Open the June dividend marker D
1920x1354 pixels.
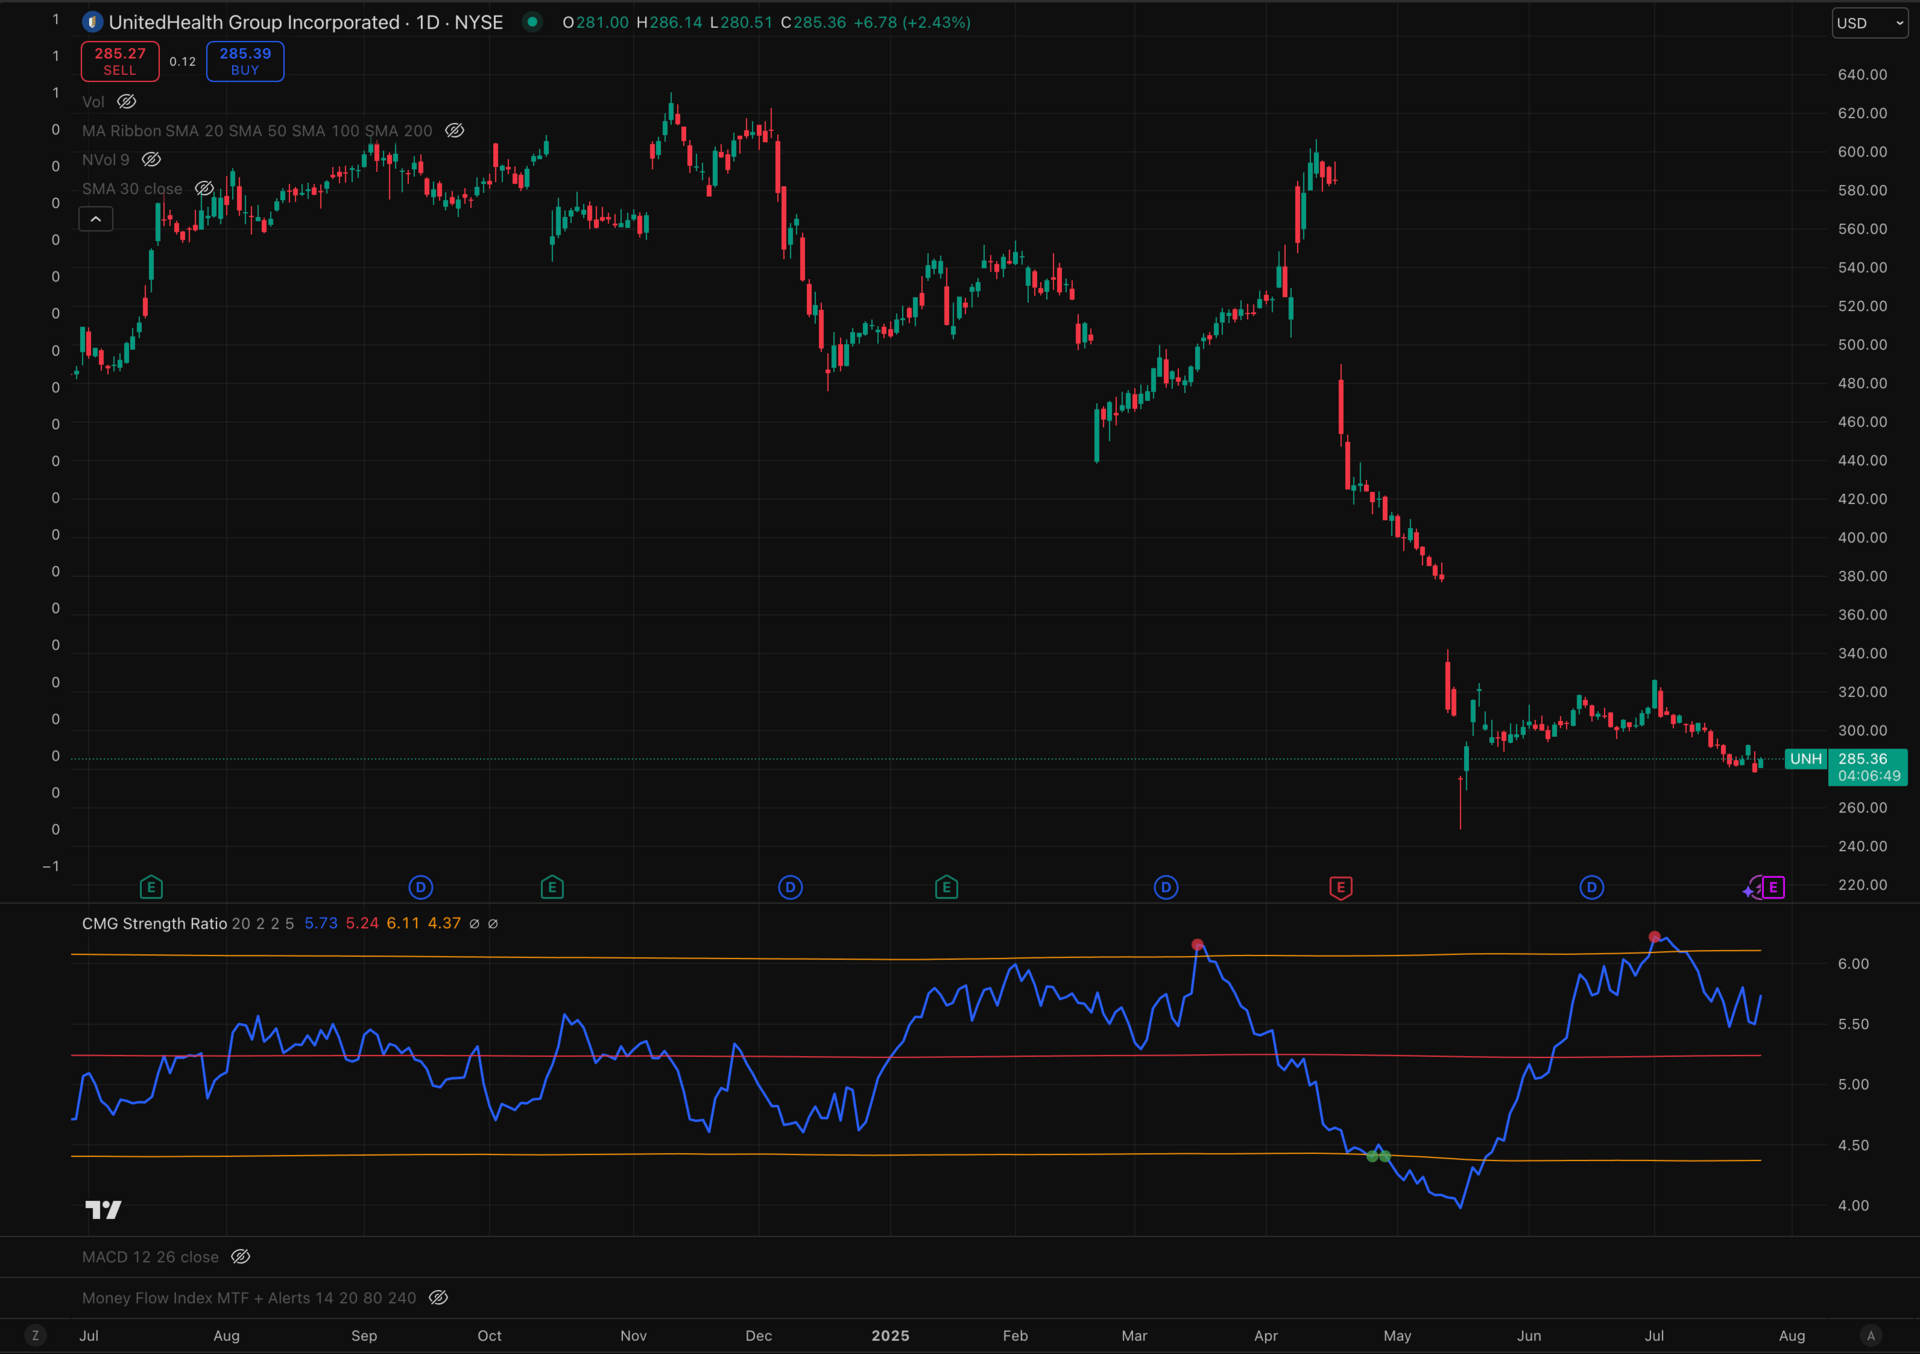click(1592, 887)
